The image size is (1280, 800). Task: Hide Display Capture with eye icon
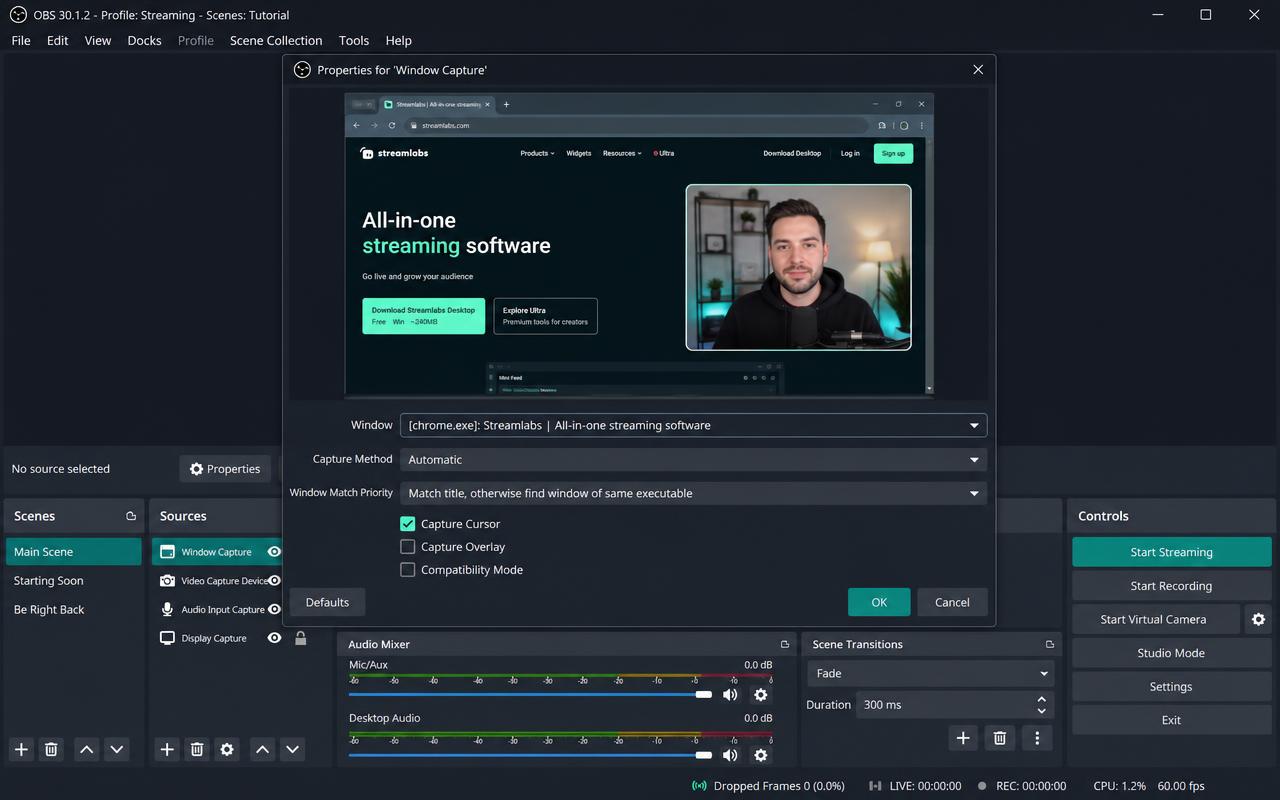274,638
